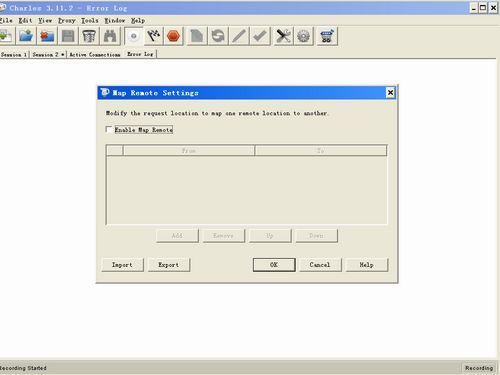Click Cancel in Map Remote Settings
Image resolution: width=500 pixels, height=375 pixels.
(320, 265)
